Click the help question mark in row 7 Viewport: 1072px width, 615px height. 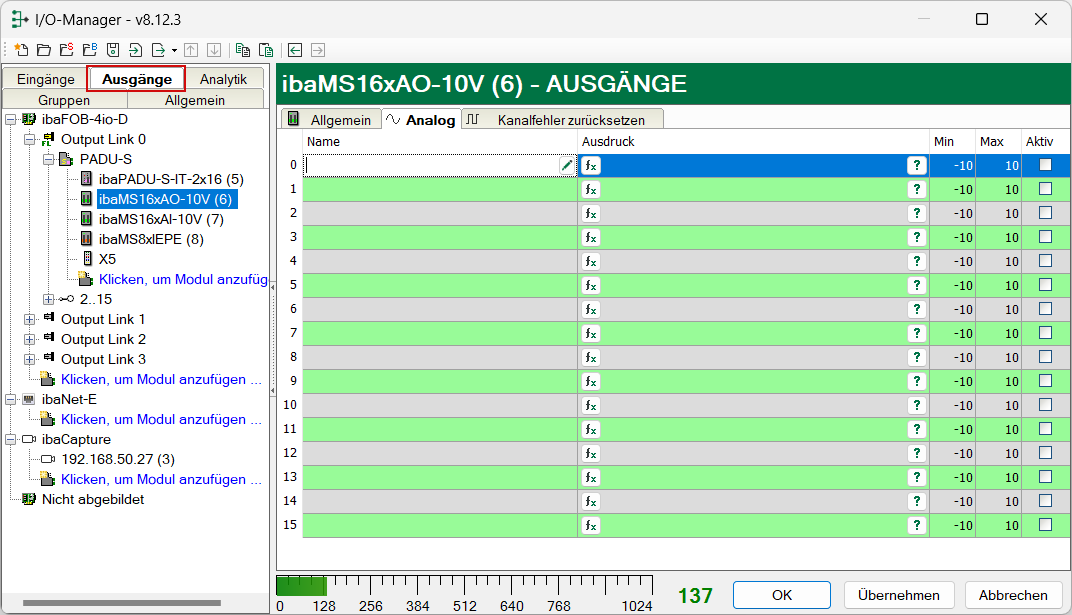pos(915,333)
